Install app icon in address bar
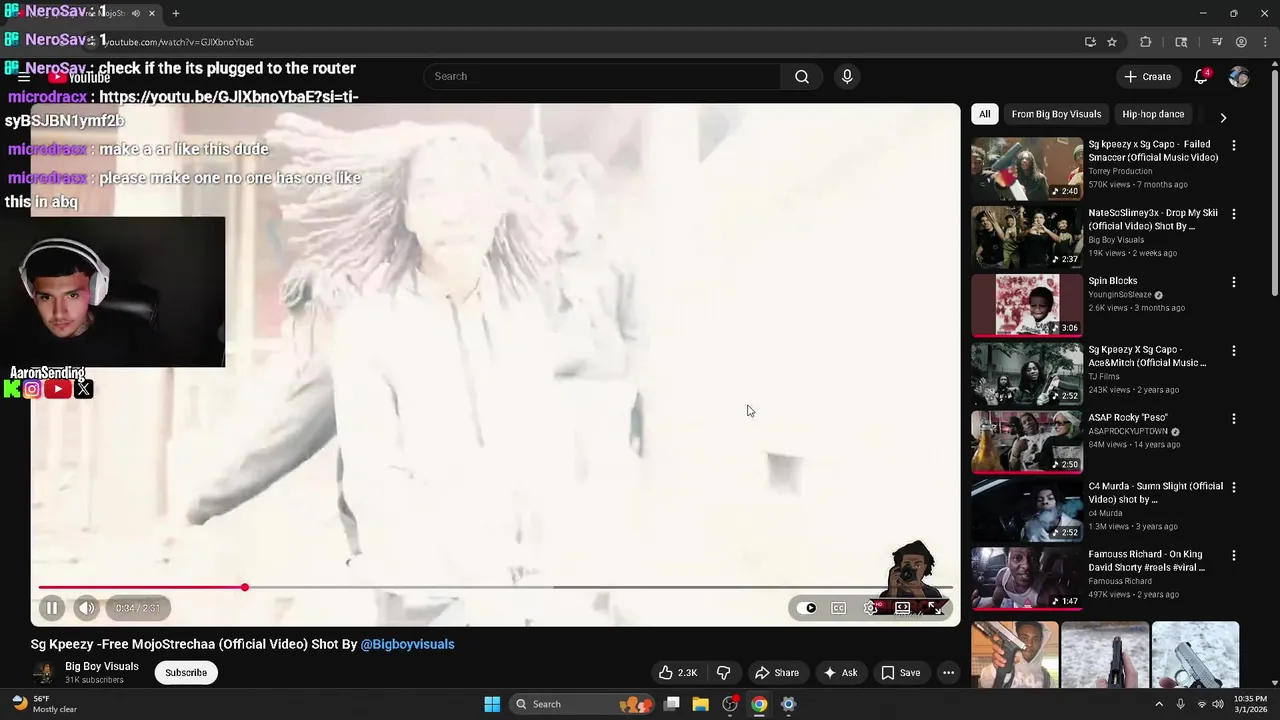This screenshot has width=1280, height=720. pos(1090,42)
